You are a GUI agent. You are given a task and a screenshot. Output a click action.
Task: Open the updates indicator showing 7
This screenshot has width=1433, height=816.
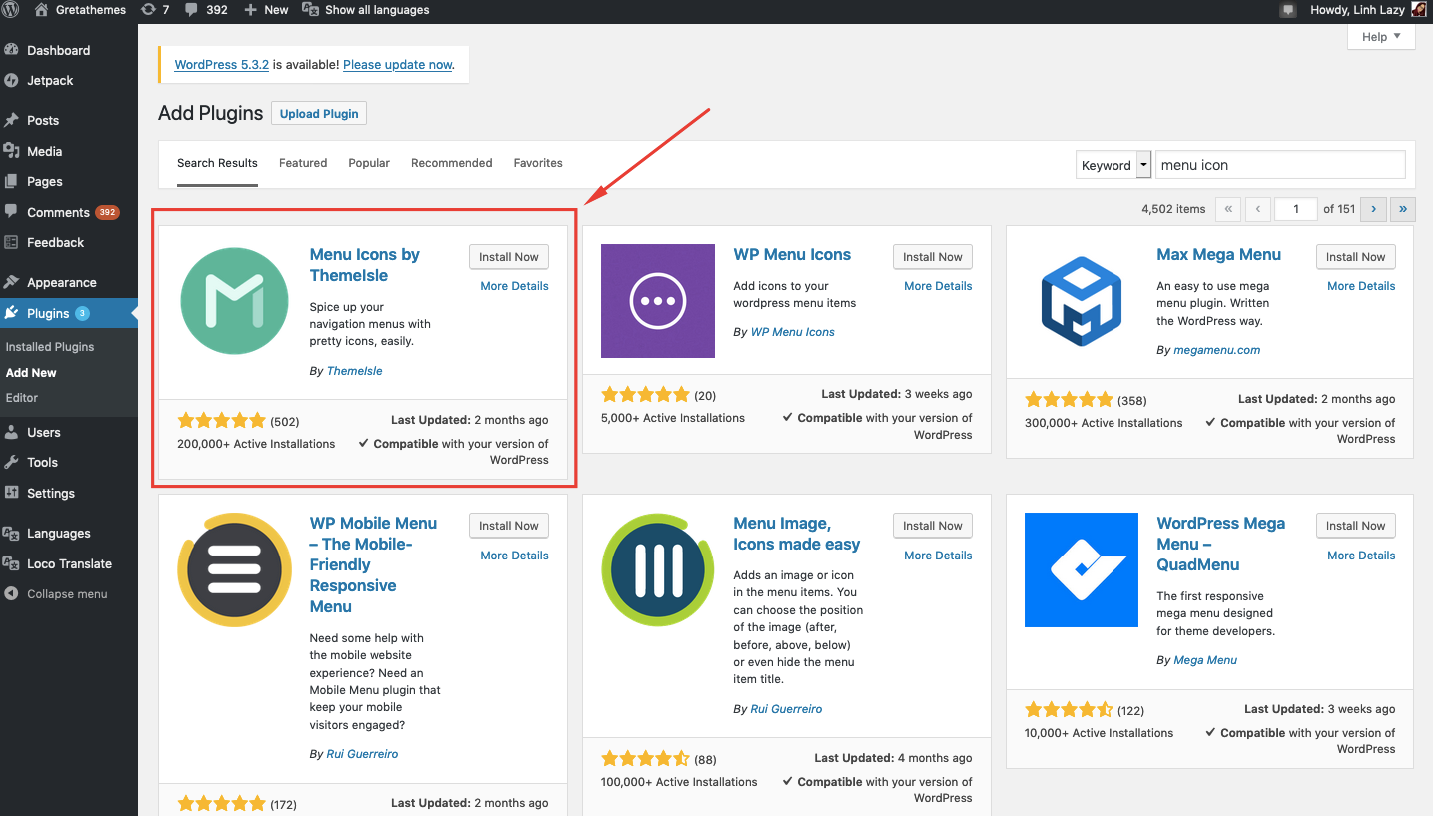point(155,10)
